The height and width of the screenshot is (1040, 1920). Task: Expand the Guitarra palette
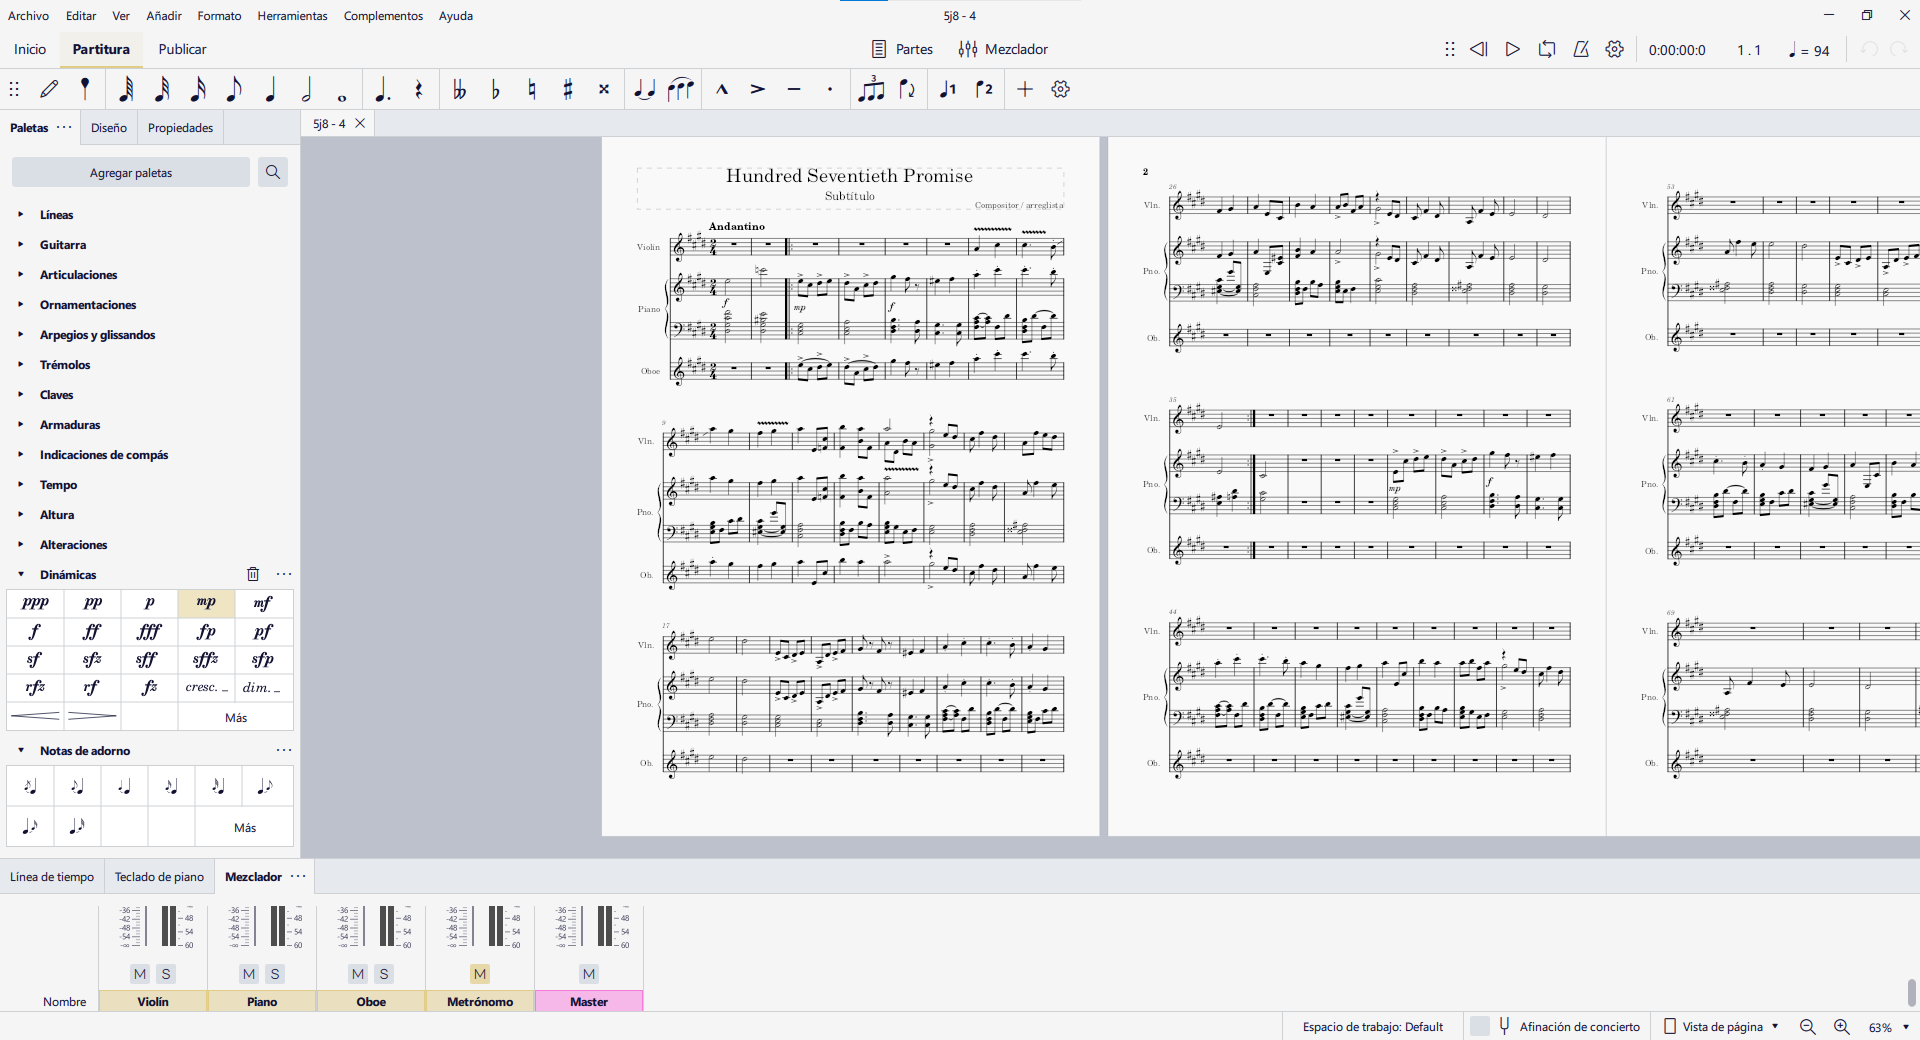(x=21, y=244)
